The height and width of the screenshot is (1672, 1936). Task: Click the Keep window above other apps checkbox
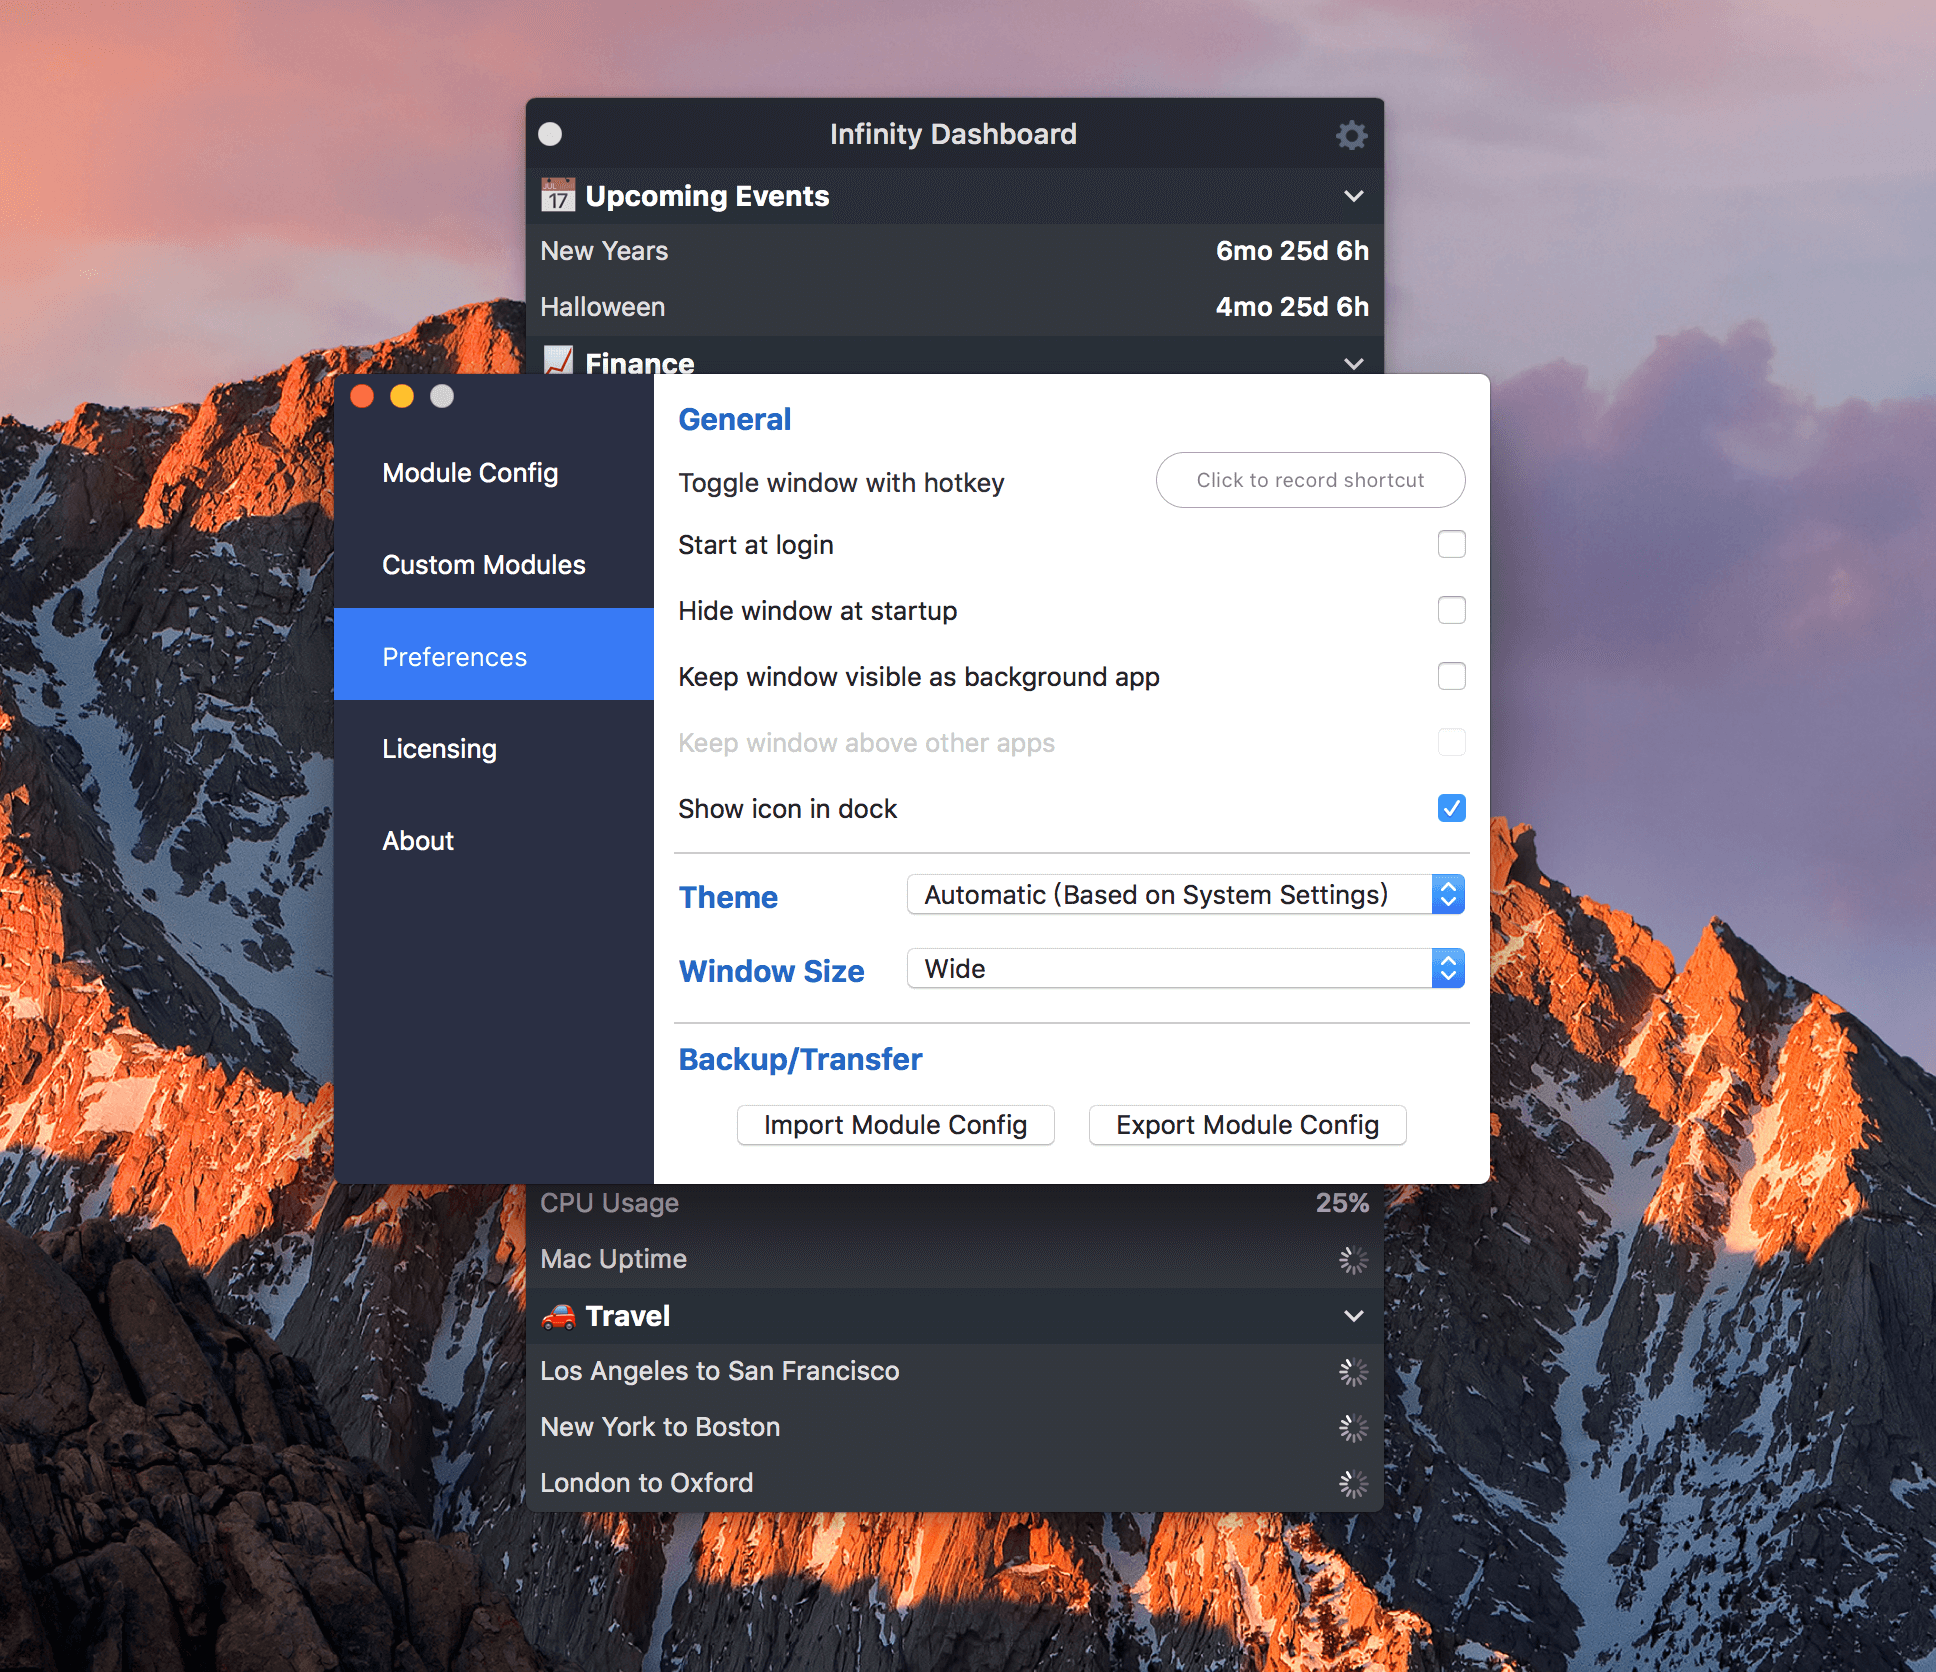(1451, 742)
